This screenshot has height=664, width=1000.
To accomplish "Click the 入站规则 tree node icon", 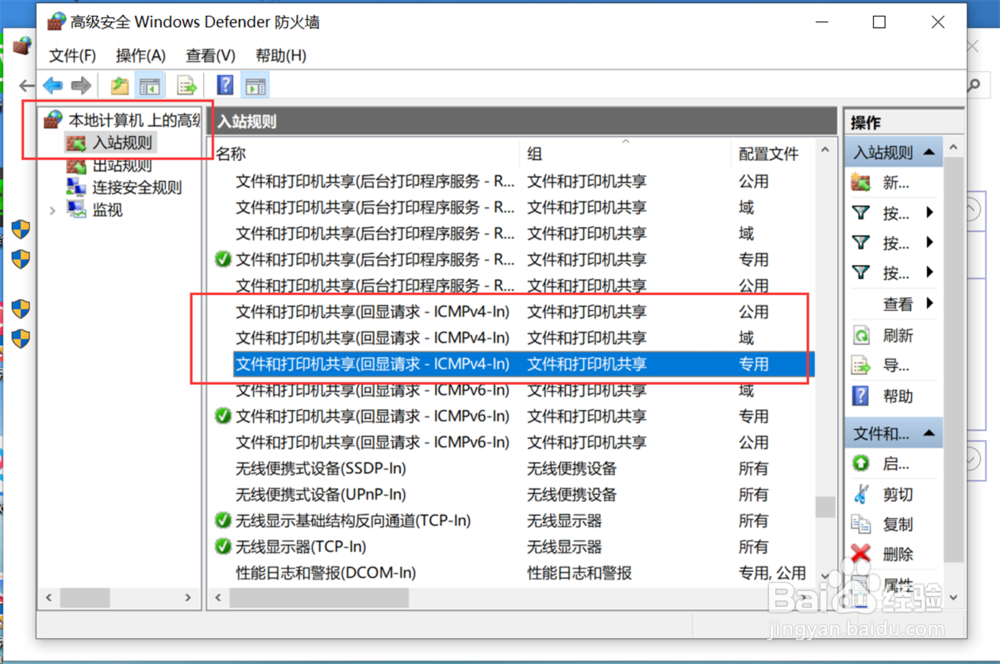I will pos(76,143).
